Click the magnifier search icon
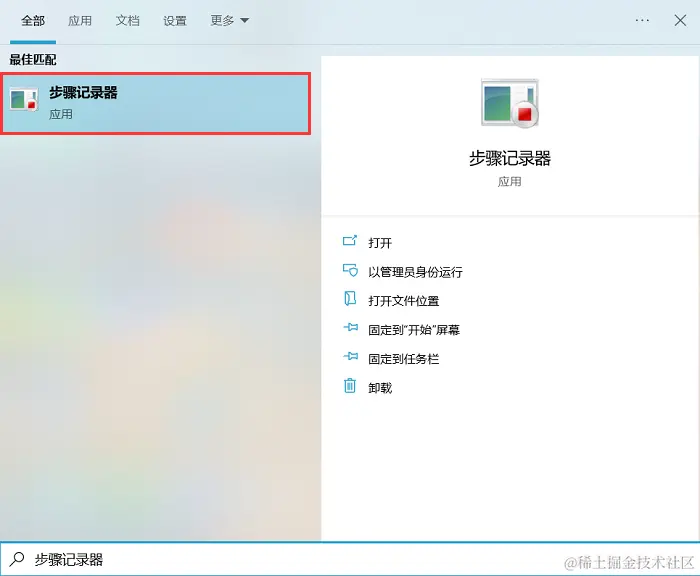700x576 pixels. [x=17, y=559]
